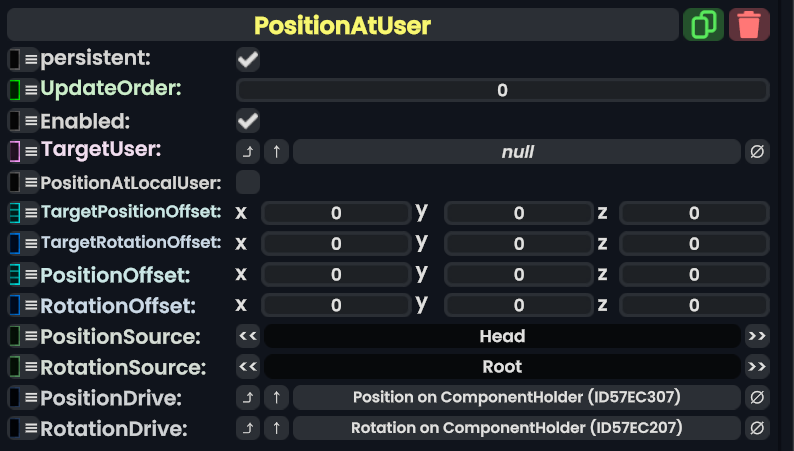Enable the PositionAtLocalUser checkbox
The height and width of the screenshot is (451, 794).
[248, 182]
